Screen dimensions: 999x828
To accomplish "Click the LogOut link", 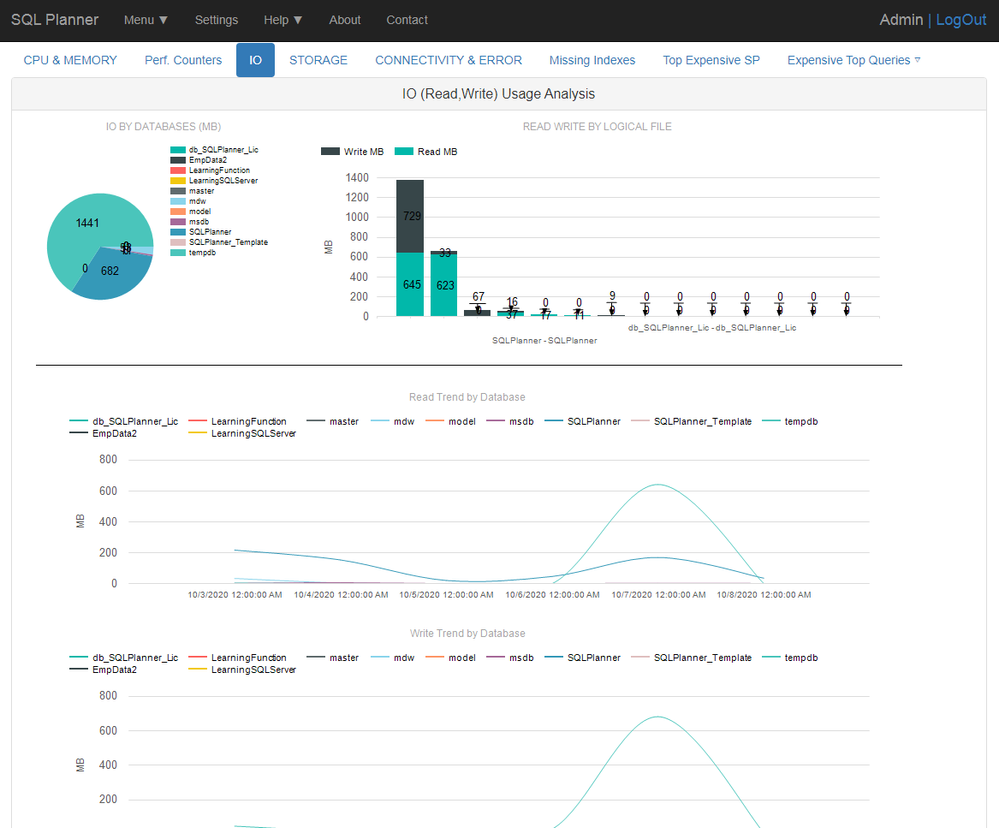I will pyautogui.click(x=961, y=20).
